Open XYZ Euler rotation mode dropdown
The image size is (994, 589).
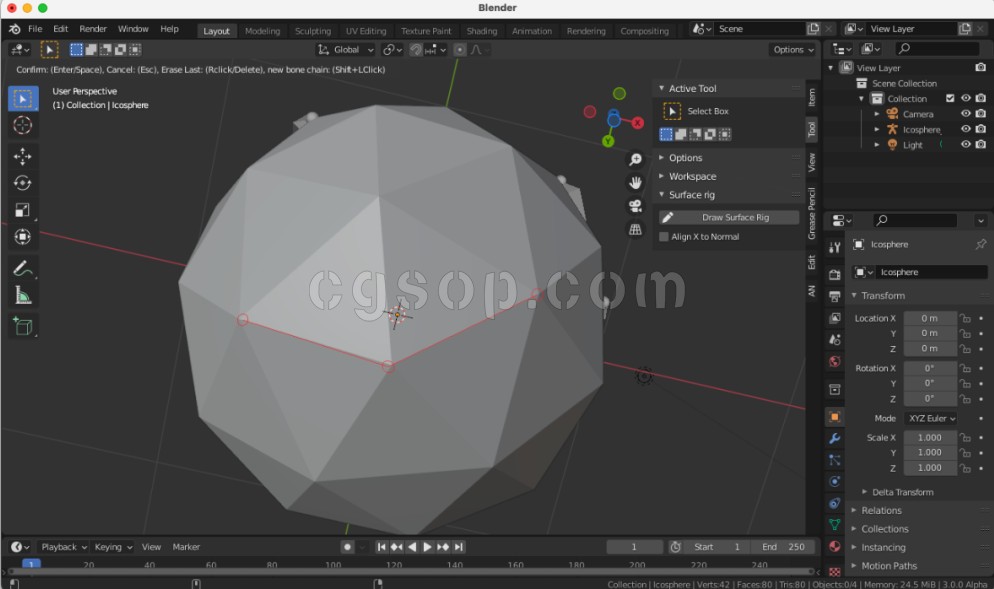click(931, 418)
